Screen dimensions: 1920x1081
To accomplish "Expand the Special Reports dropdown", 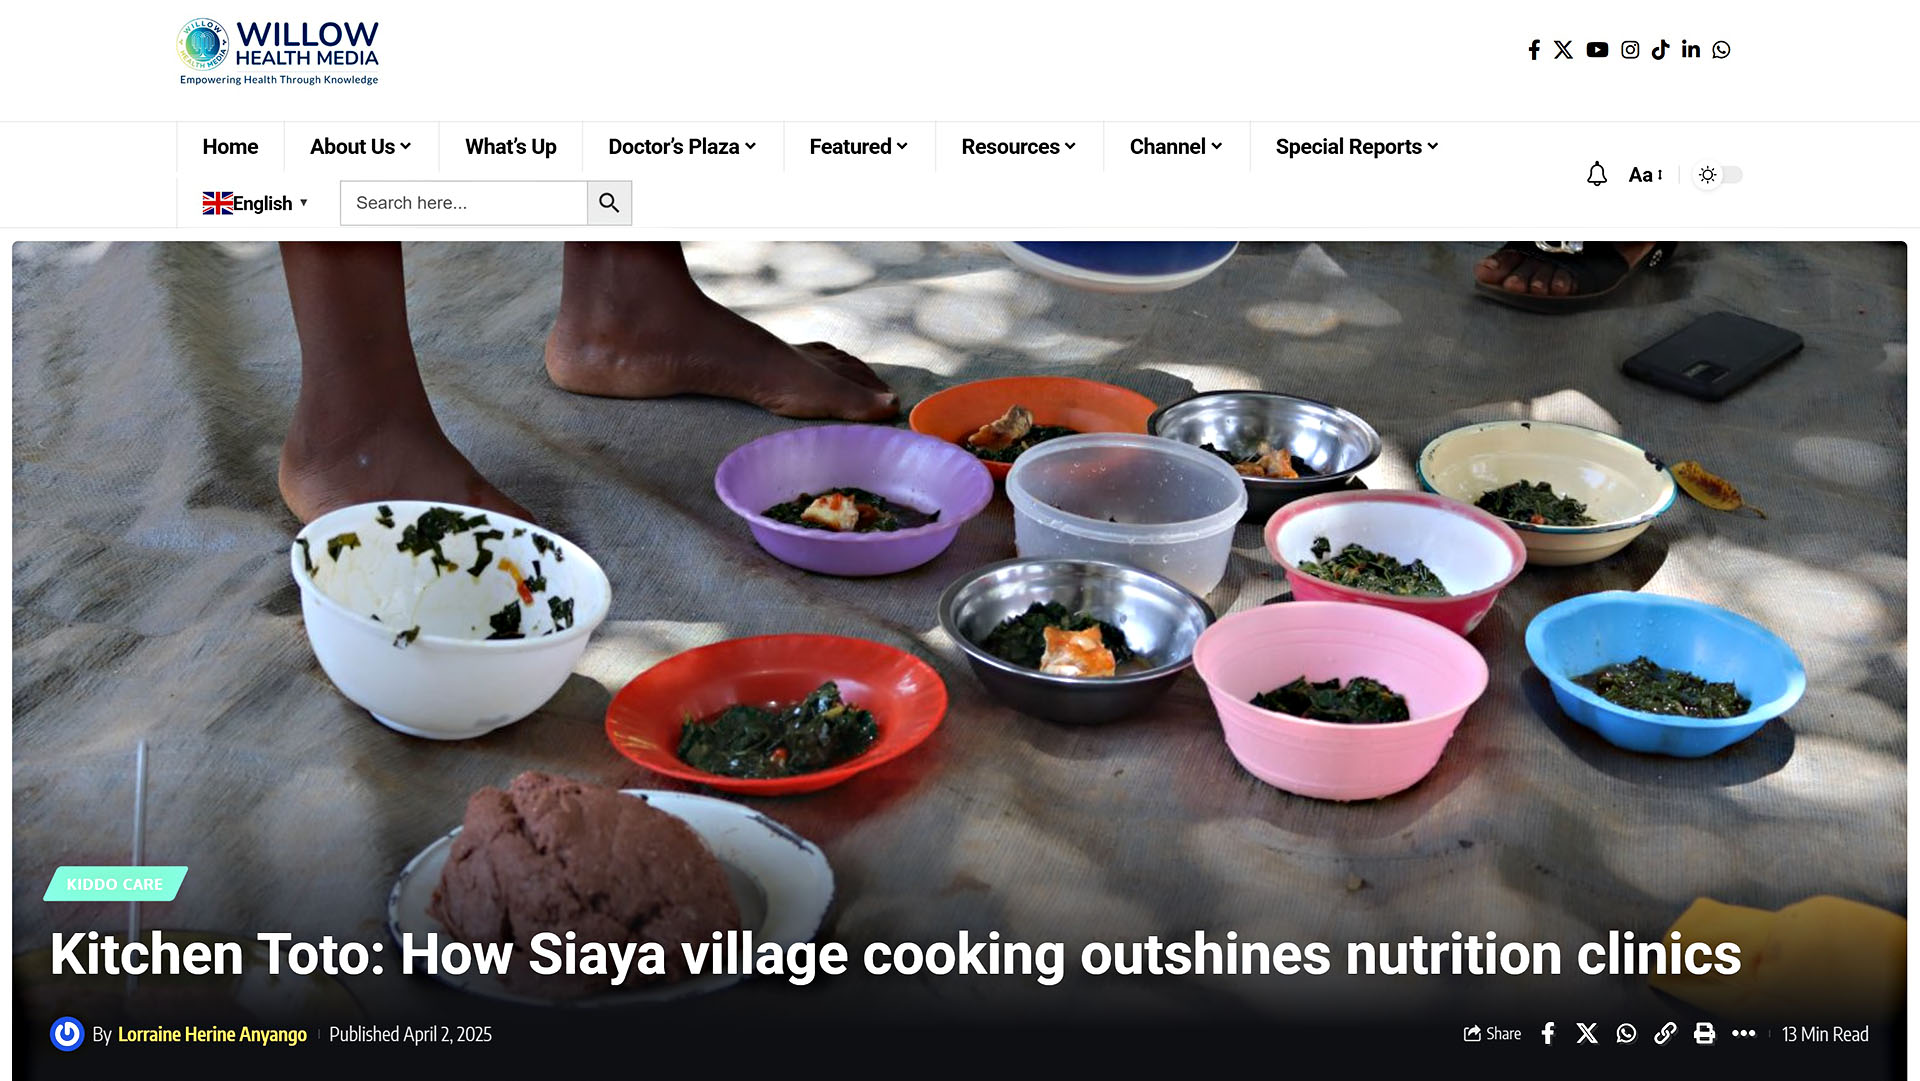I will (x=1357, y=147).
